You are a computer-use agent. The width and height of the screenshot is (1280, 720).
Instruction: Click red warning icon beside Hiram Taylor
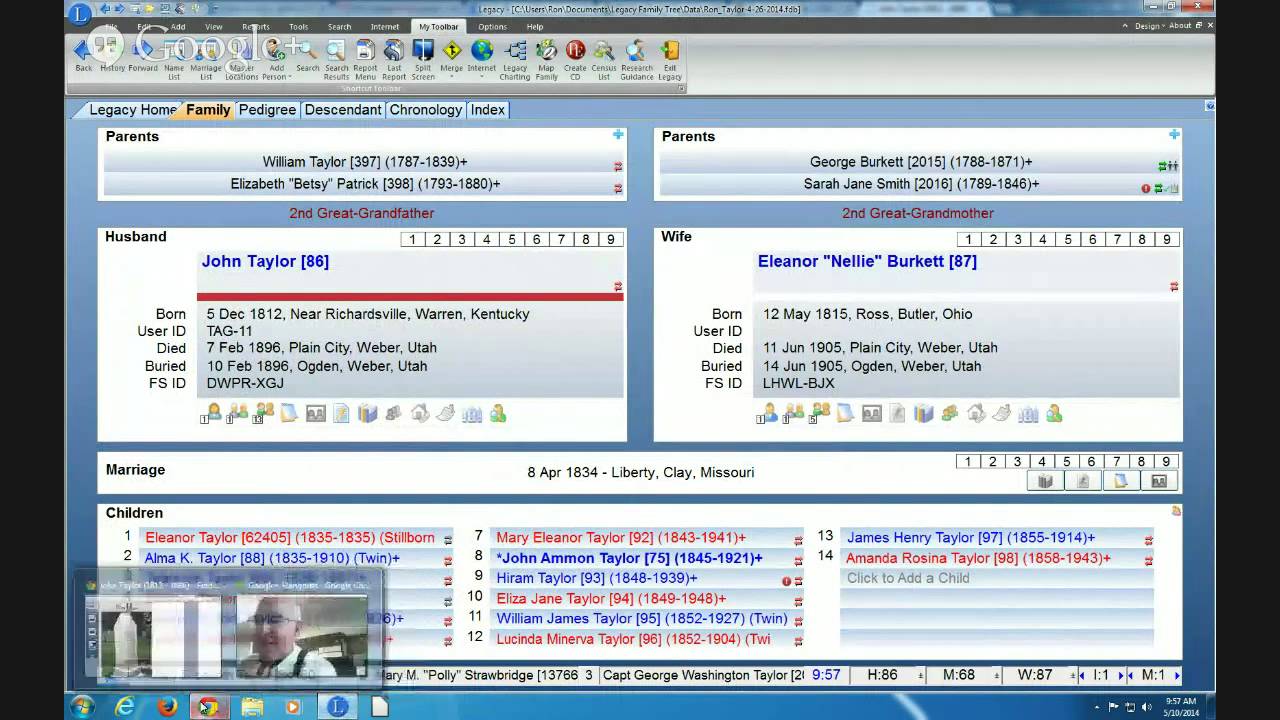[786, 581]
